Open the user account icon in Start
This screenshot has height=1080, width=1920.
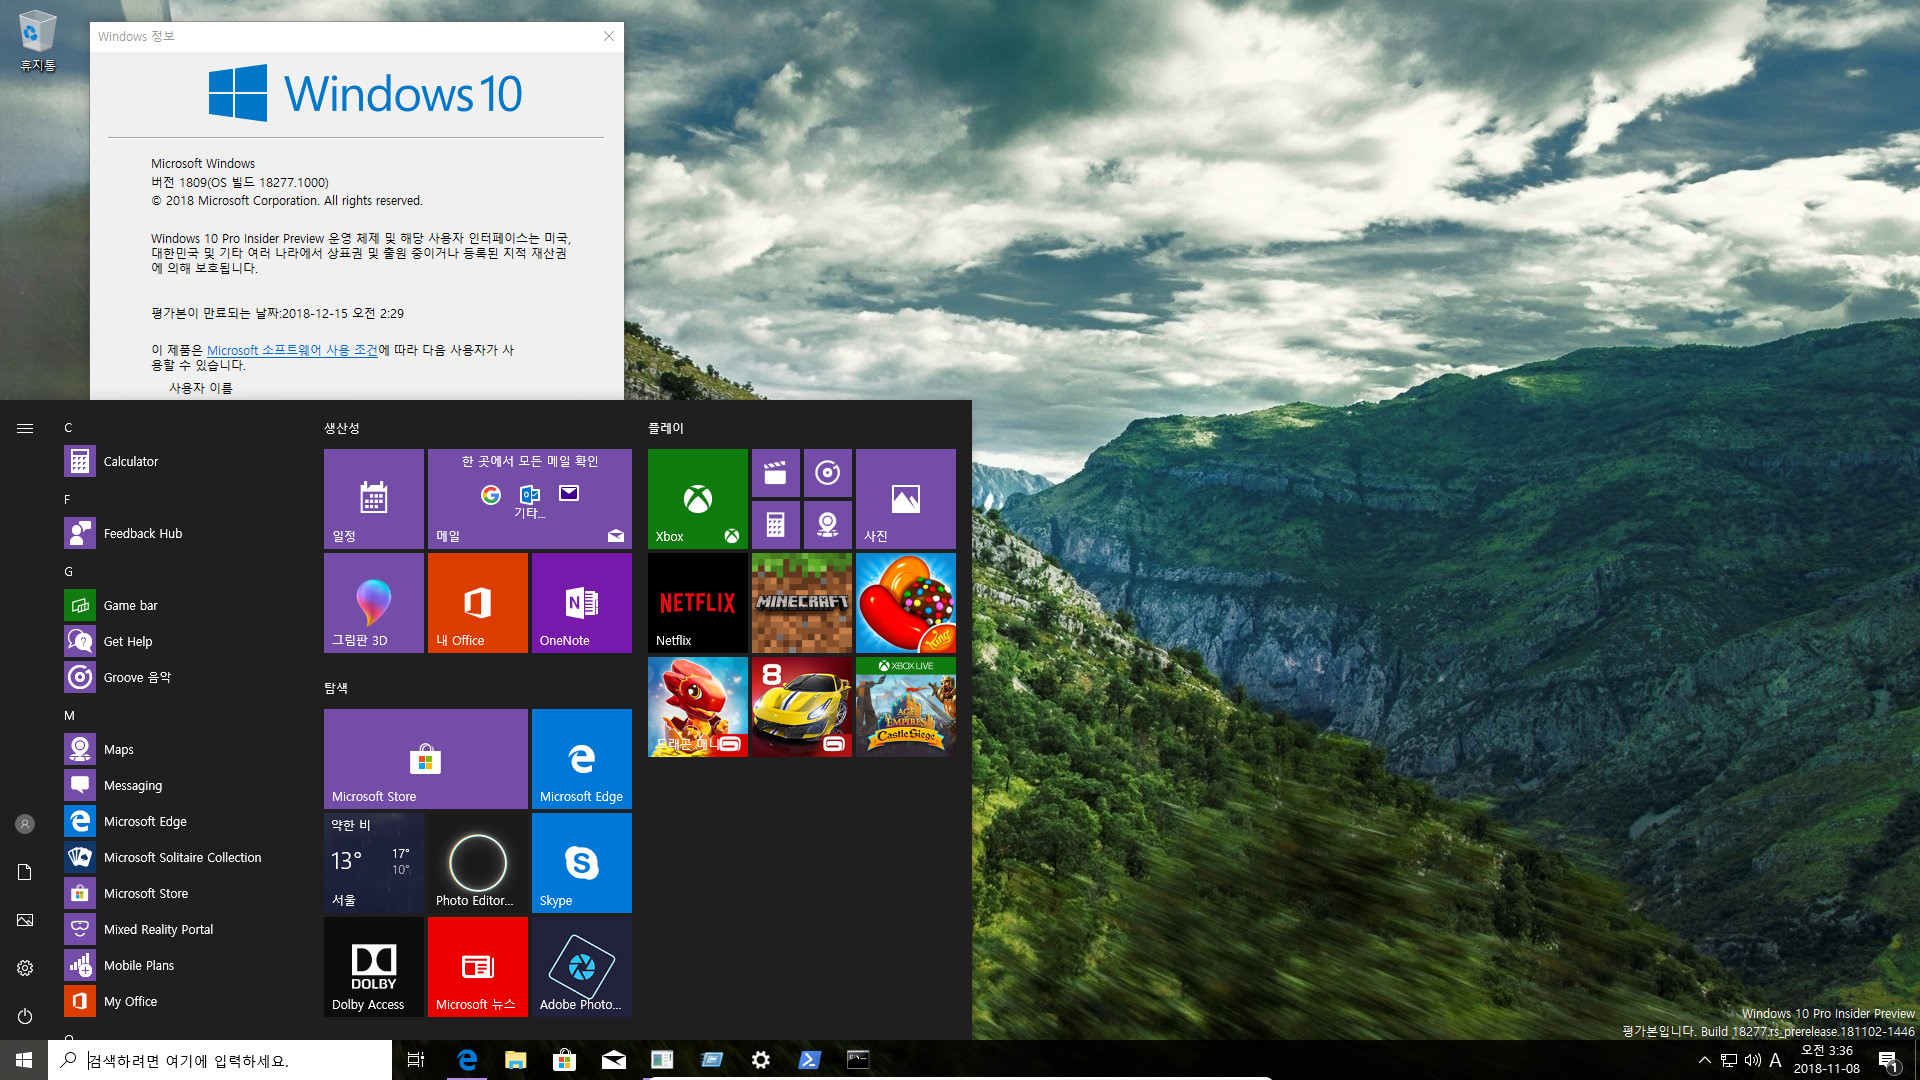click(x=25, y=824)
